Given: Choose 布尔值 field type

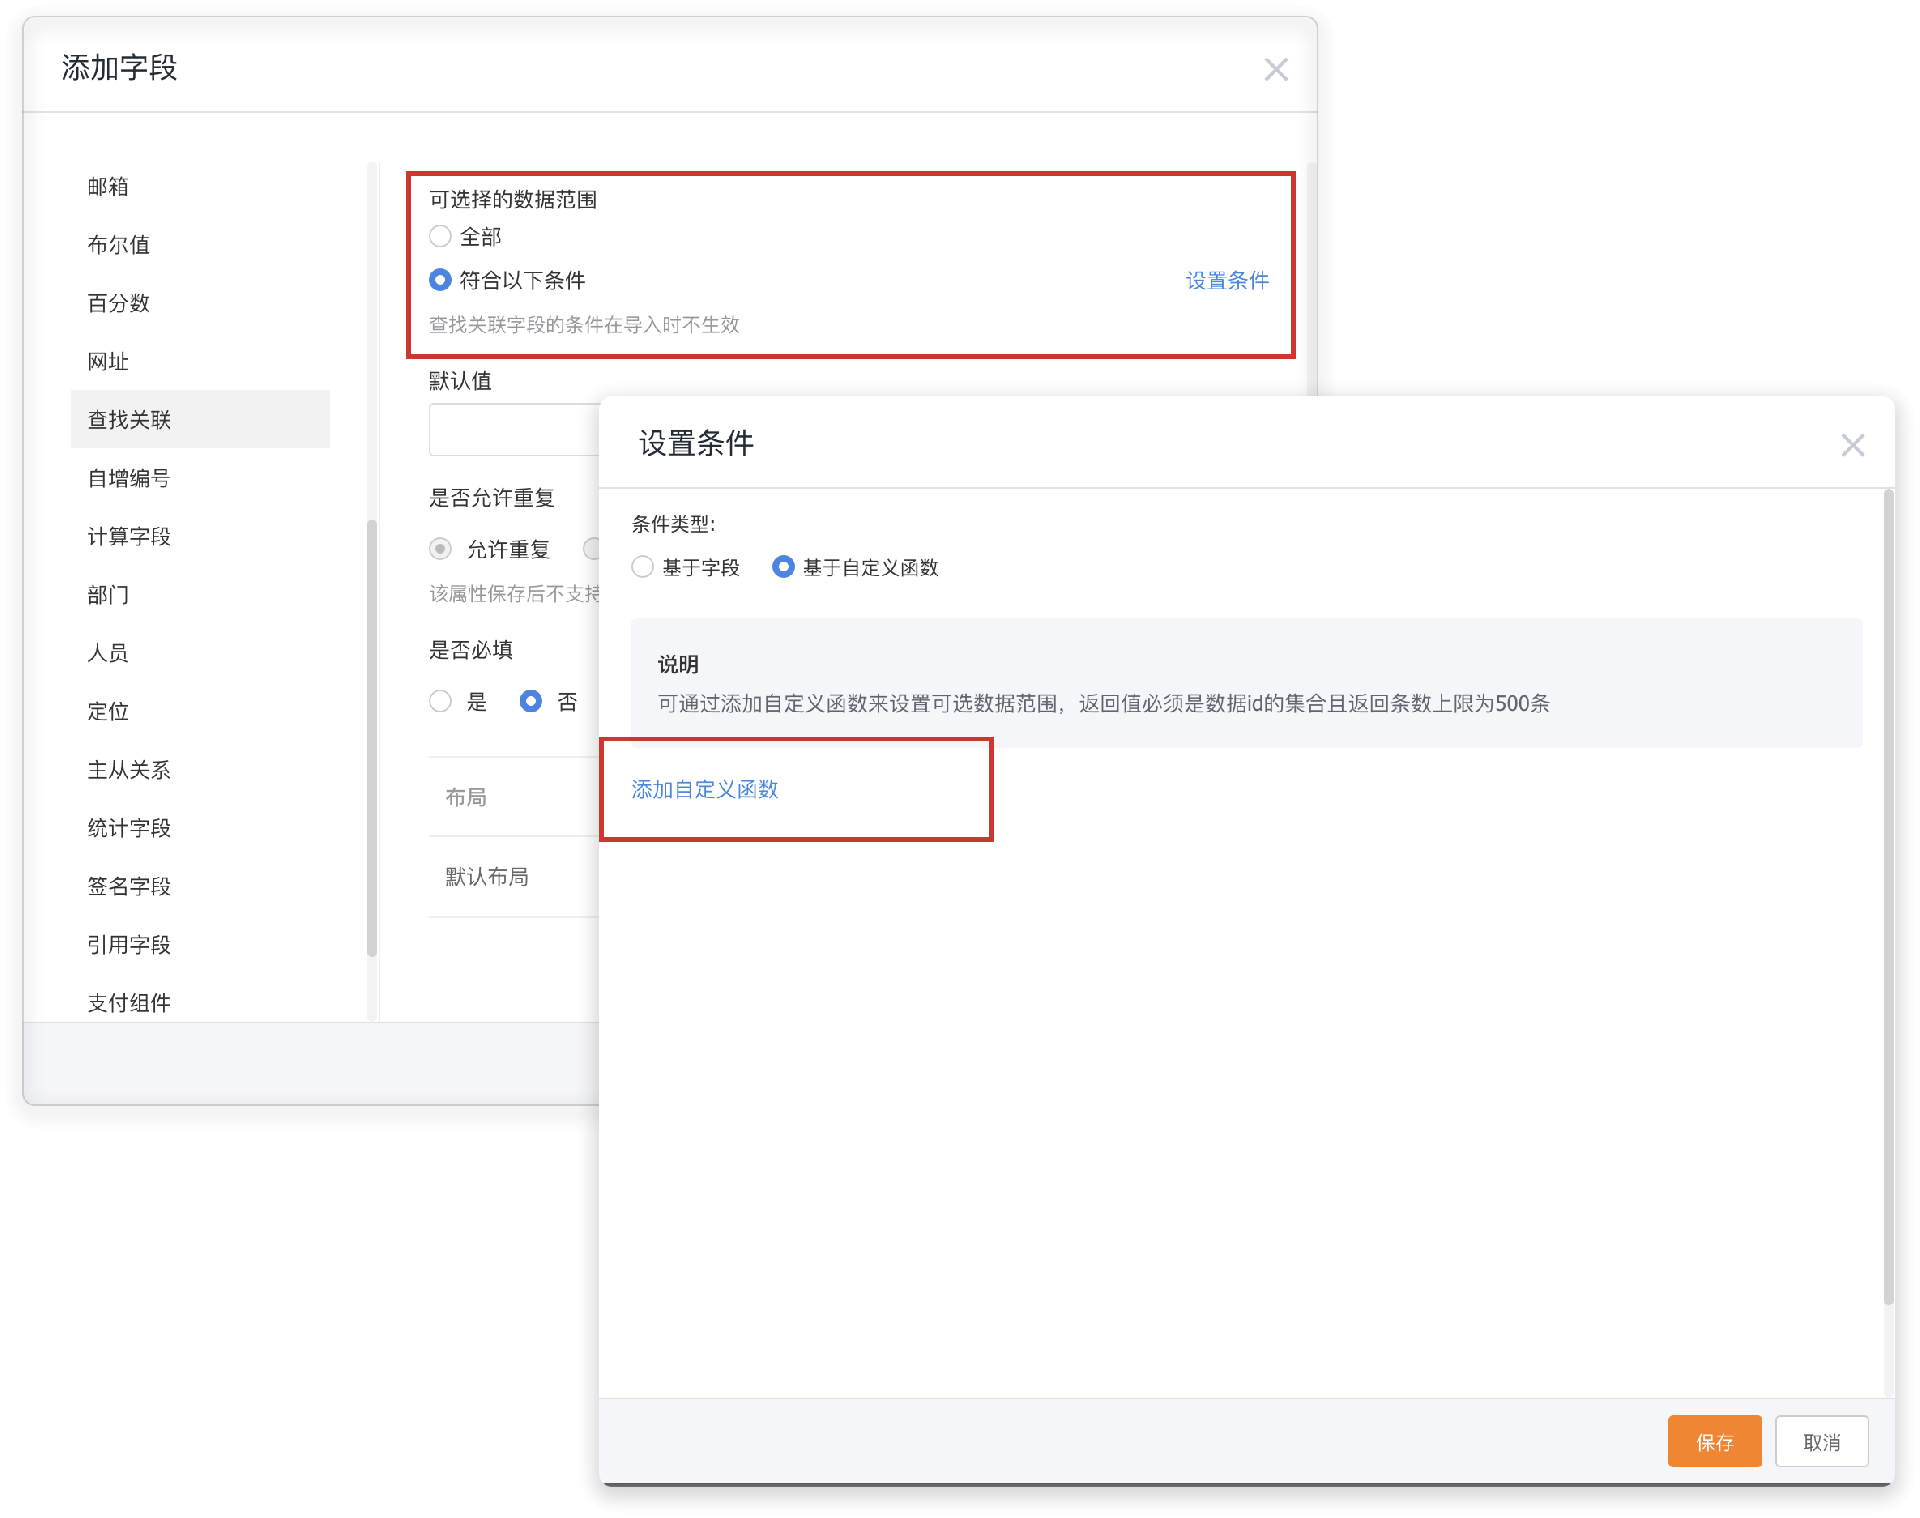Looking at the screenshot, I should pyautogui.click(x=200, y=245).
